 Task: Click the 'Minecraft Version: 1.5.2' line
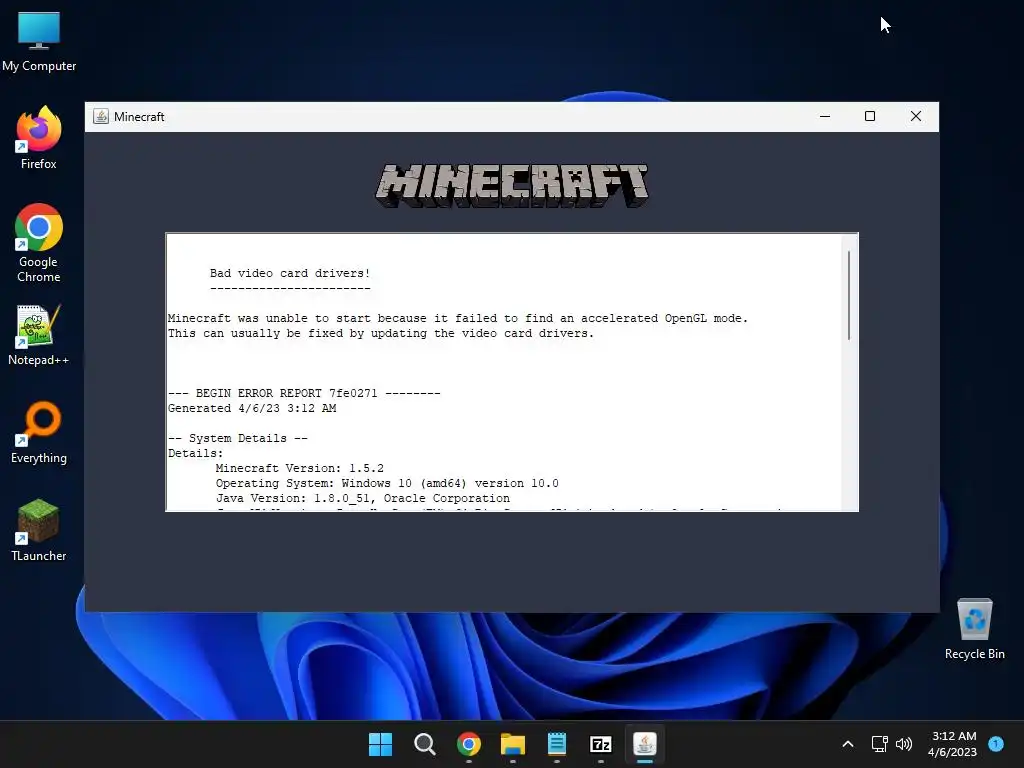300,468
